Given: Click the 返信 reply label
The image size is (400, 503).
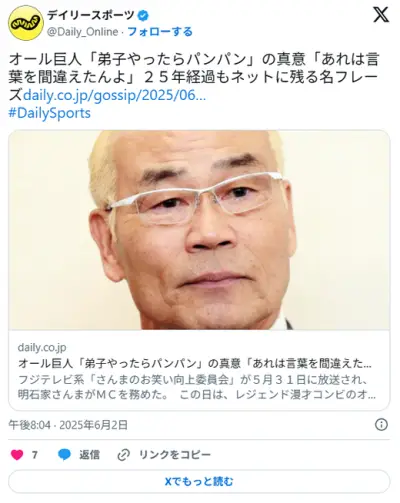Looking at the screenshot, I should [89, 455].
